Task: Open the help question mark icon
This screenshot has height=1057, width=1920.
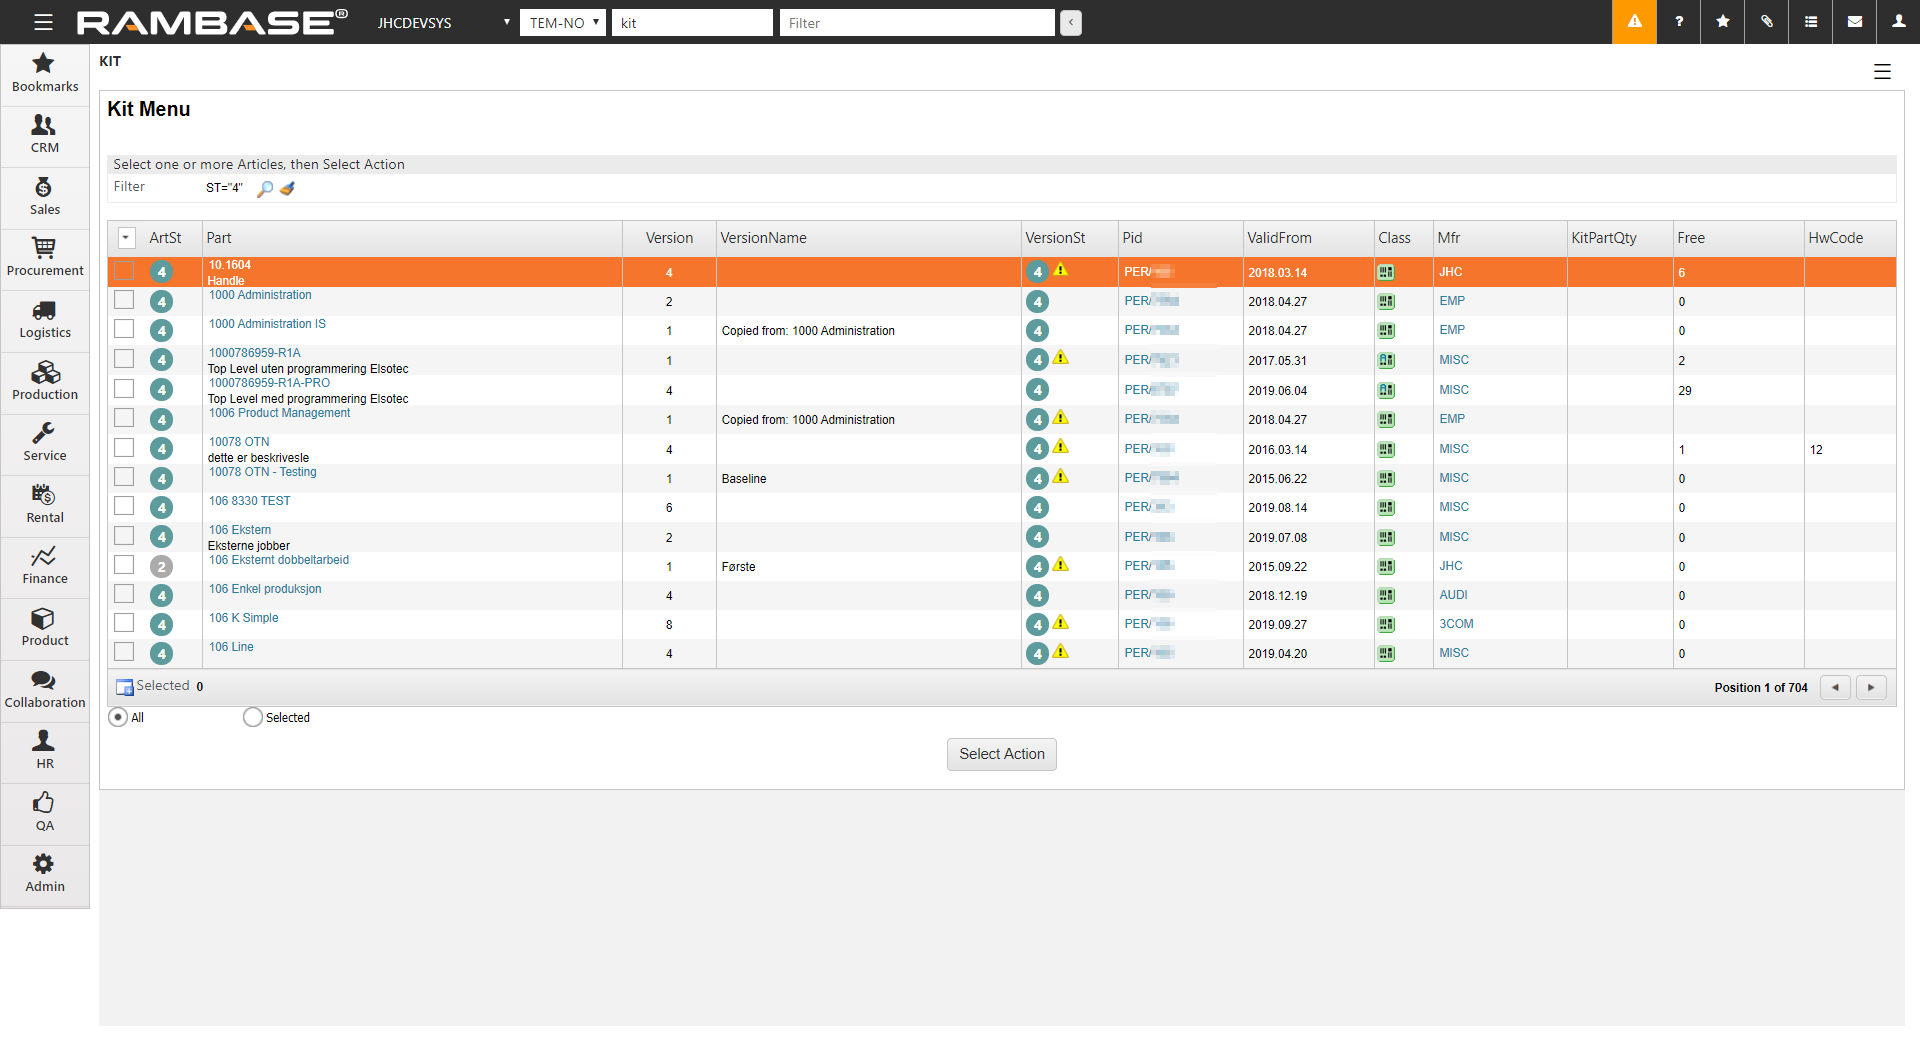Action: [x=1679, y=22]
